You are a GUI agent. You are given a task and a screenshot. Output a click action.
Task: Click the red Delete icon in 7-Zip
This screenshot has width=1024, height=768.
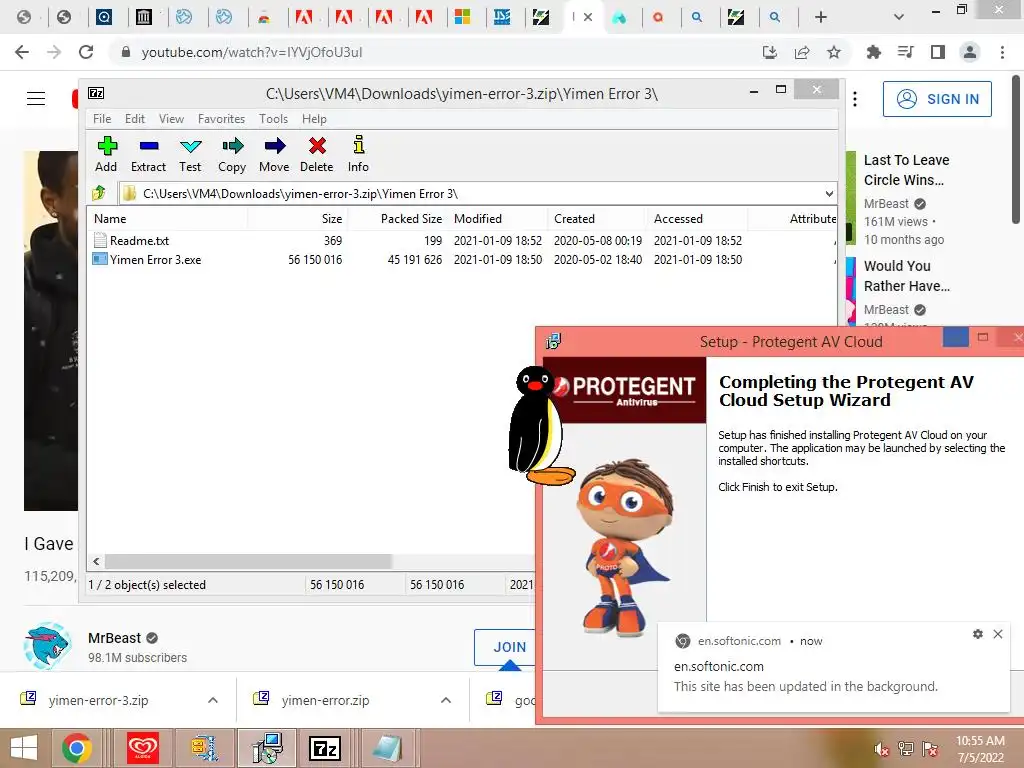point(317,154)
